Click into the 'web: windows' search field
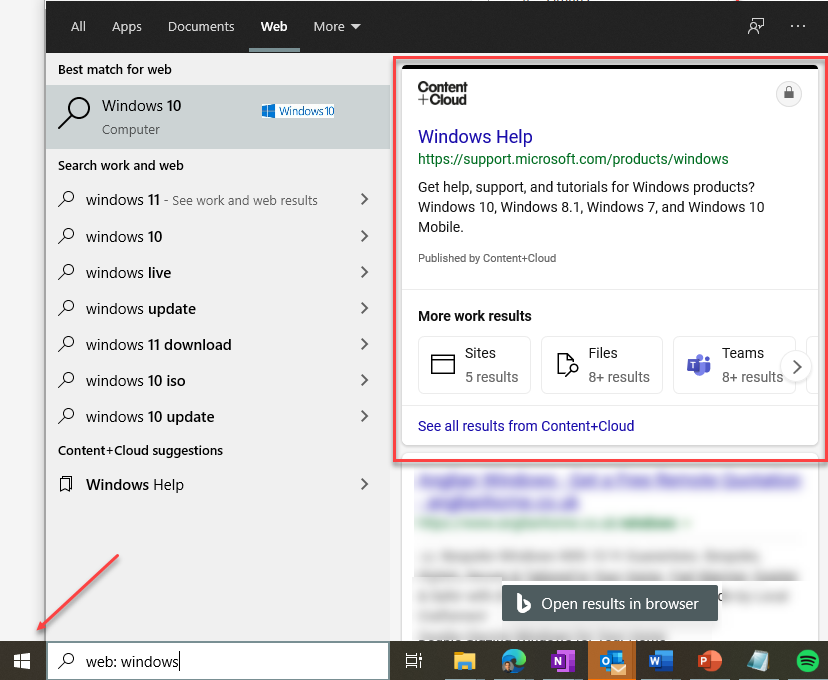This screenshot has width=828, height=680. [x=218, y=661]
